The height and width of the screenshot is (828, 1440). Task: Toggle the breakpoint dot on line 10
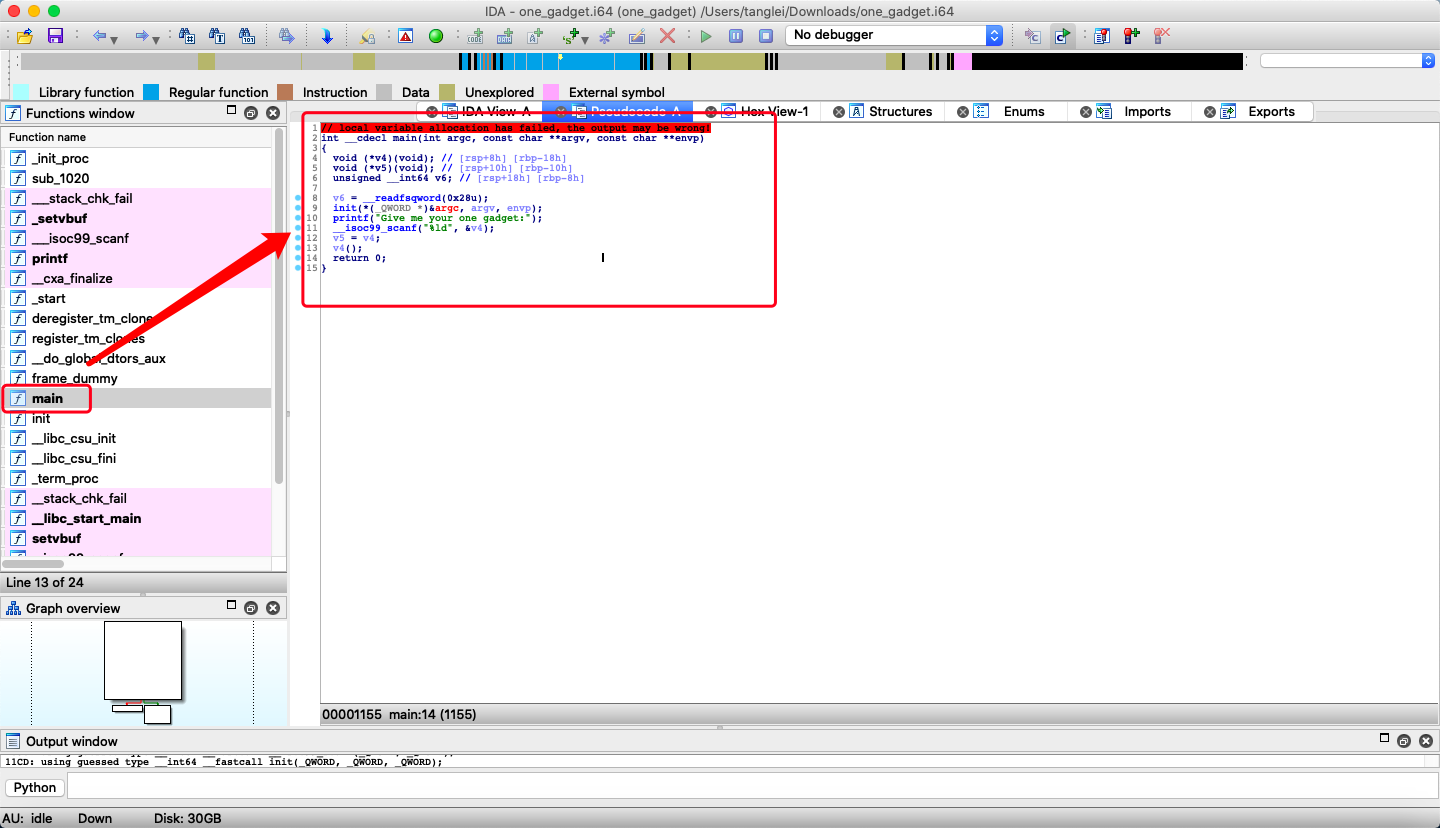coord(299,218)
